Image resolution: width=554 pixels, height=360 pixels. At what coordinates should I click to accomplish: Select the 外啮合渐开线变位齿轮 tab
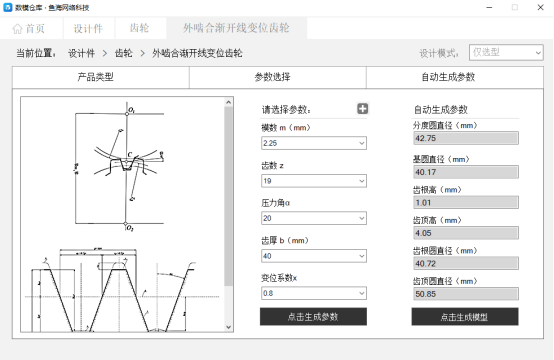[237, 28]
